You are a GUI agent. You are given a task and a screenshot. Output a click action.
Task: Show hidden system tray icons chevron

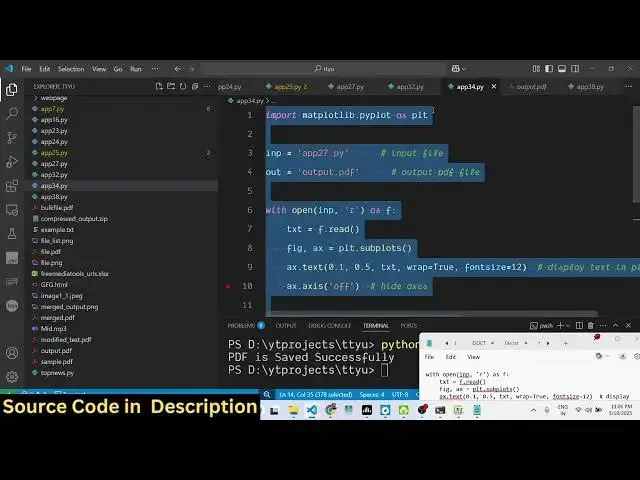tap(533, 410)
